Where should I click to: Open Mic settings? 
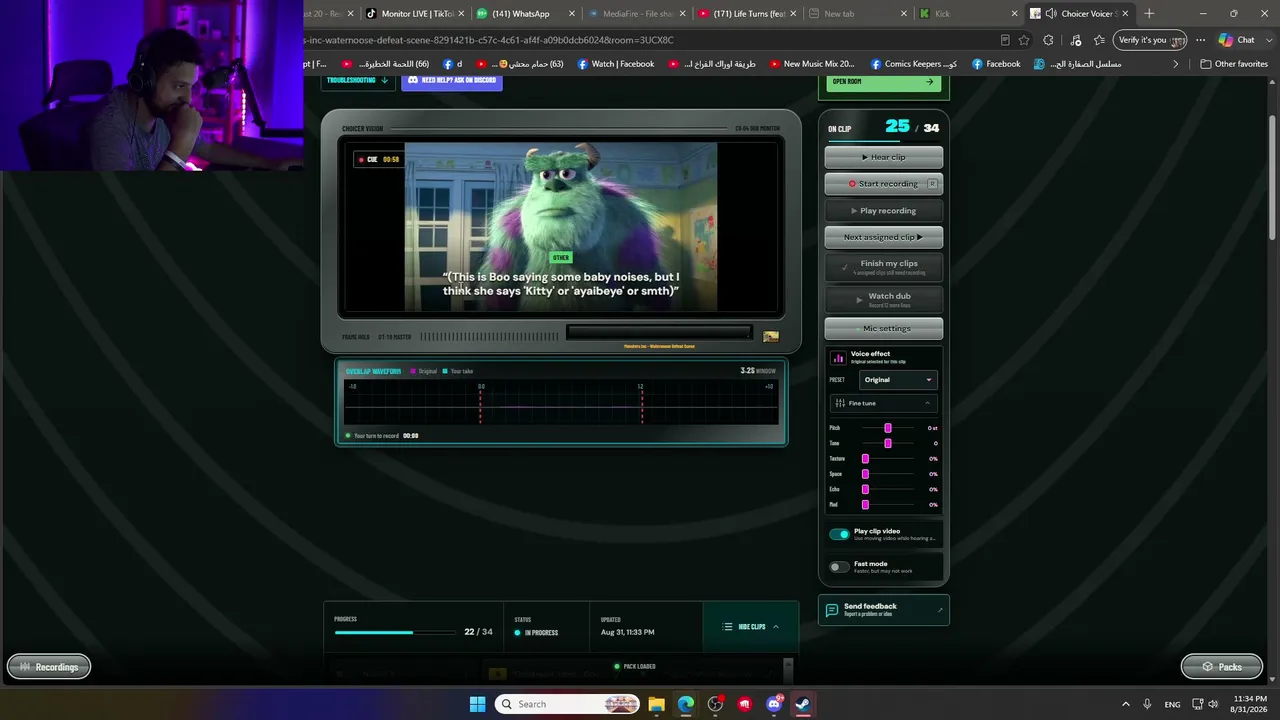[884, 328]
